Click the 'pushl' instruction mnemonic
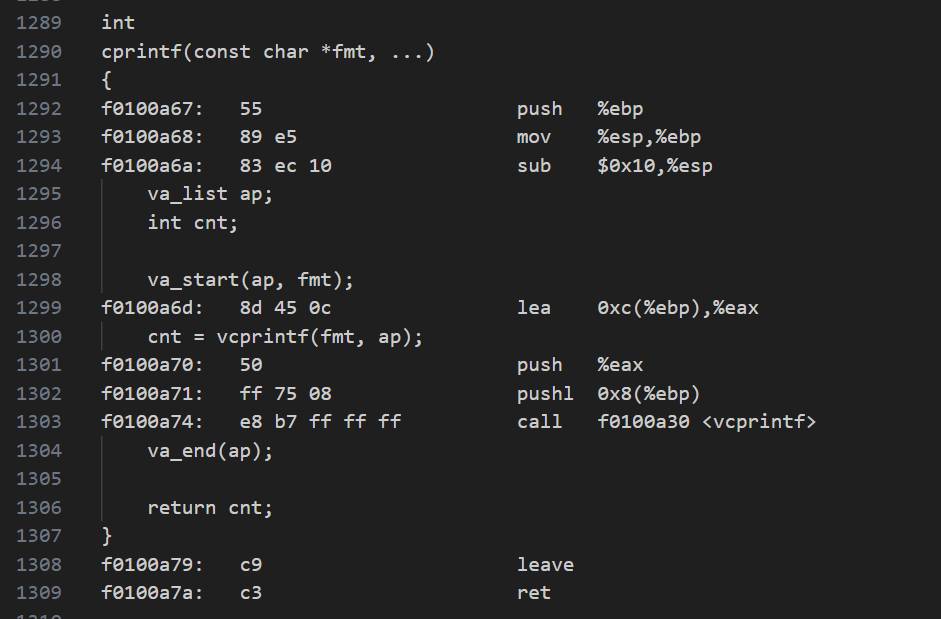 [545, 393]
